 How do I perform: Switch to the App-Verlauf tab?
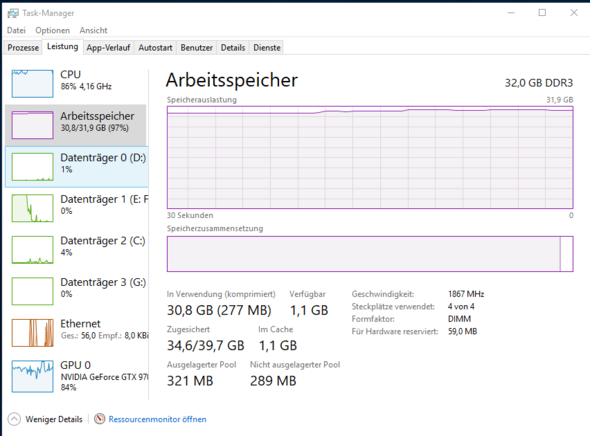[x=108, y=48]
